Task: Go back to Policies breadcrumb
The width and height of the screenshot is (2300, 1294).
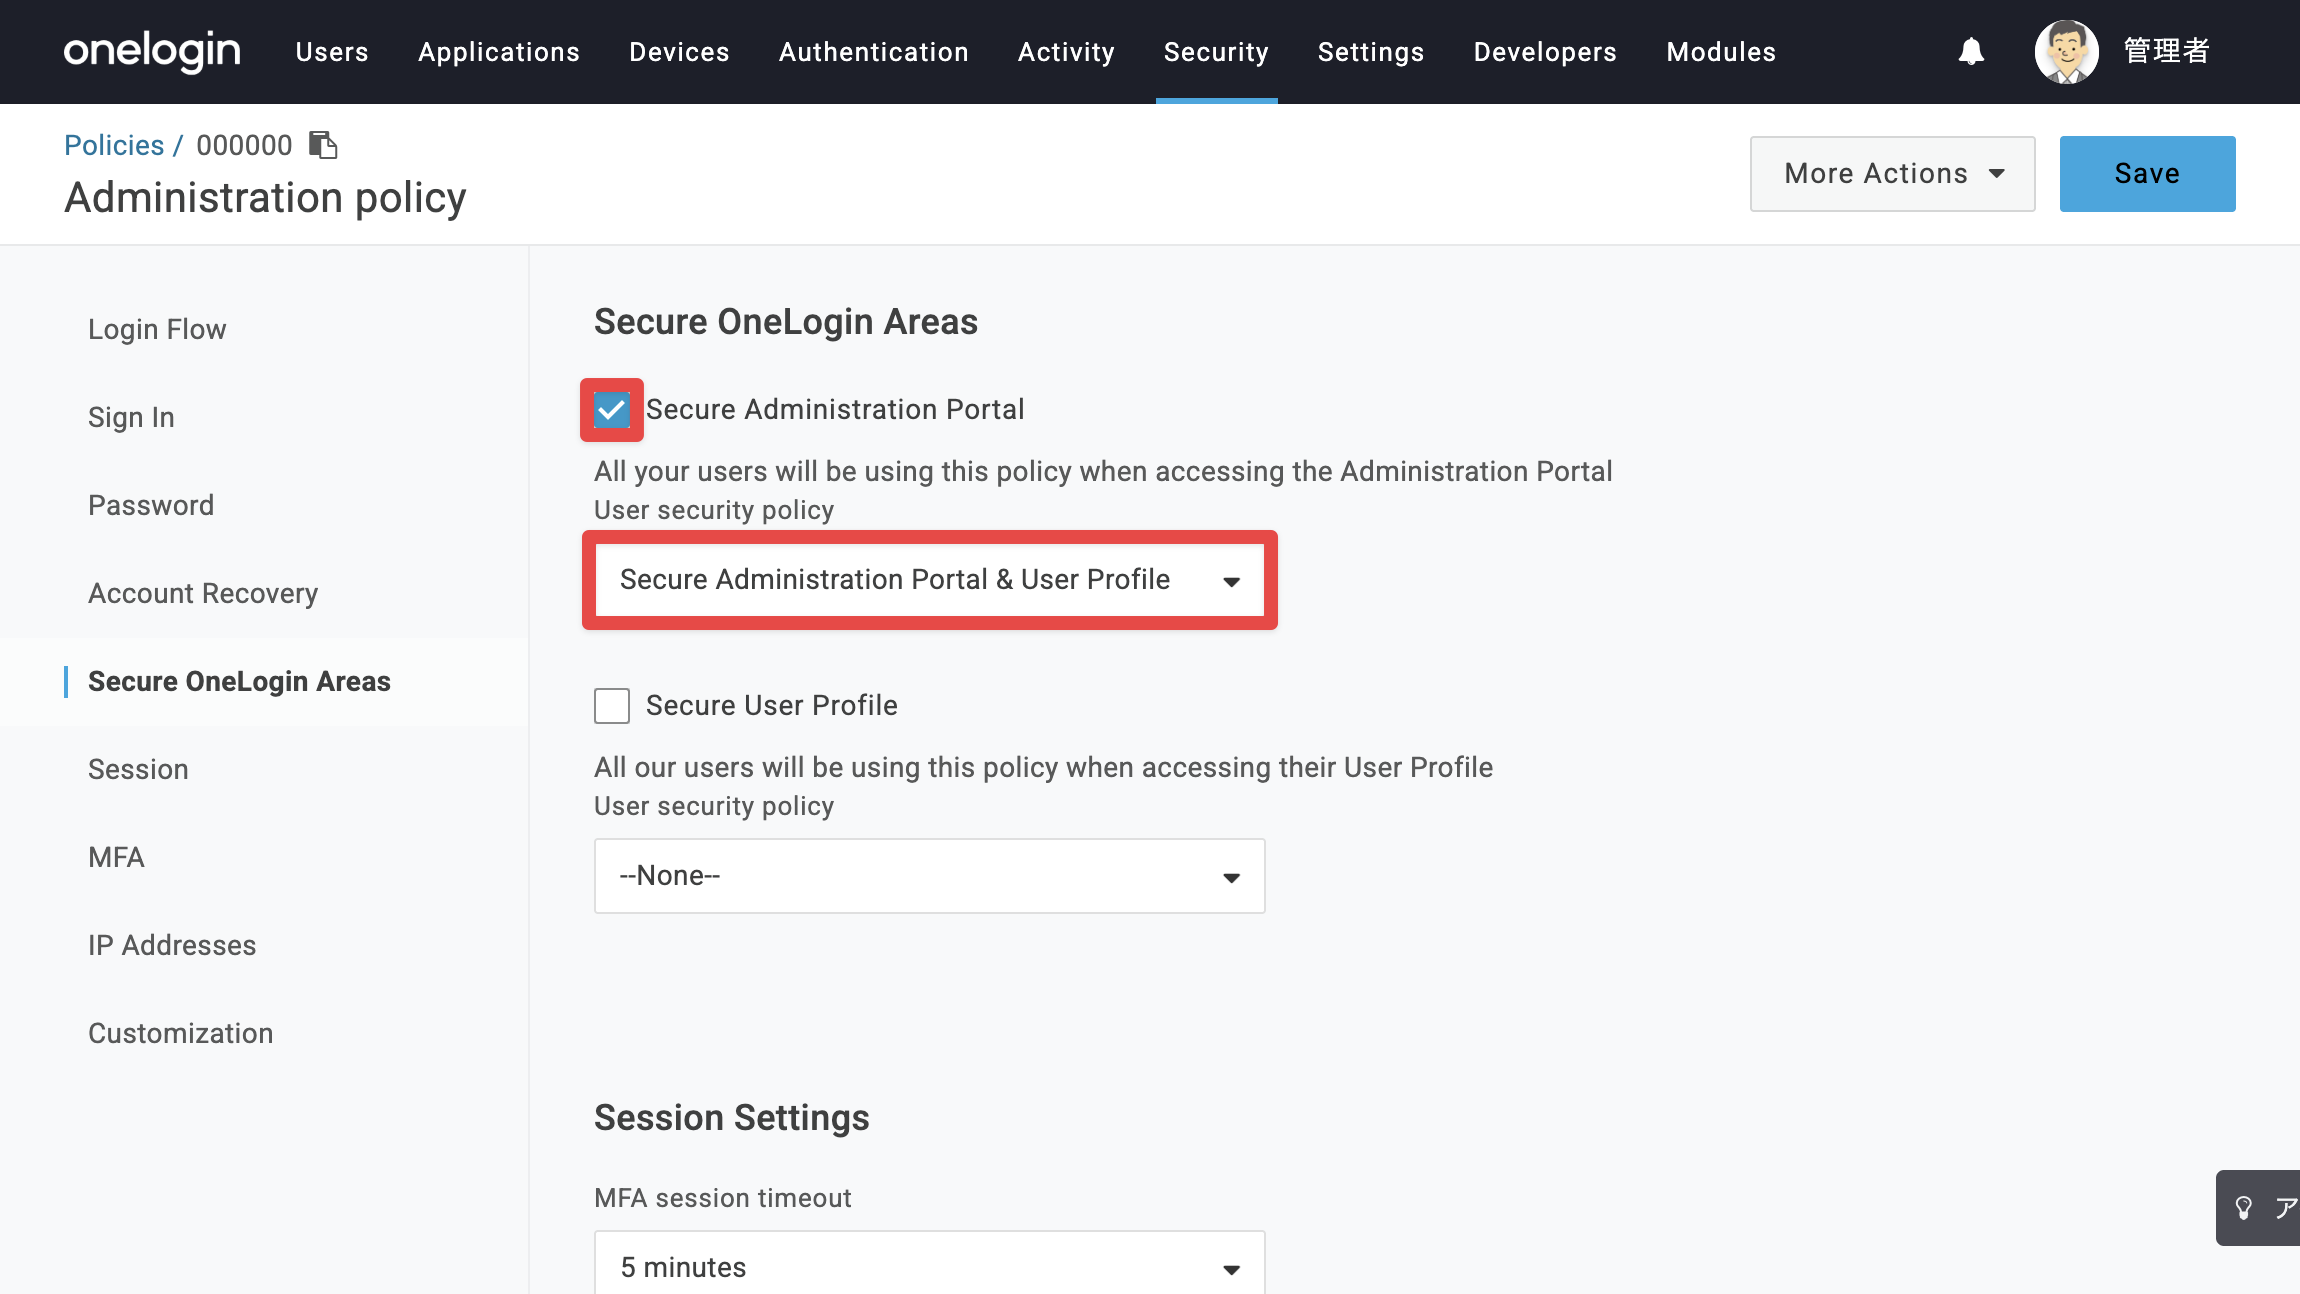Action: tap(114, 145)
